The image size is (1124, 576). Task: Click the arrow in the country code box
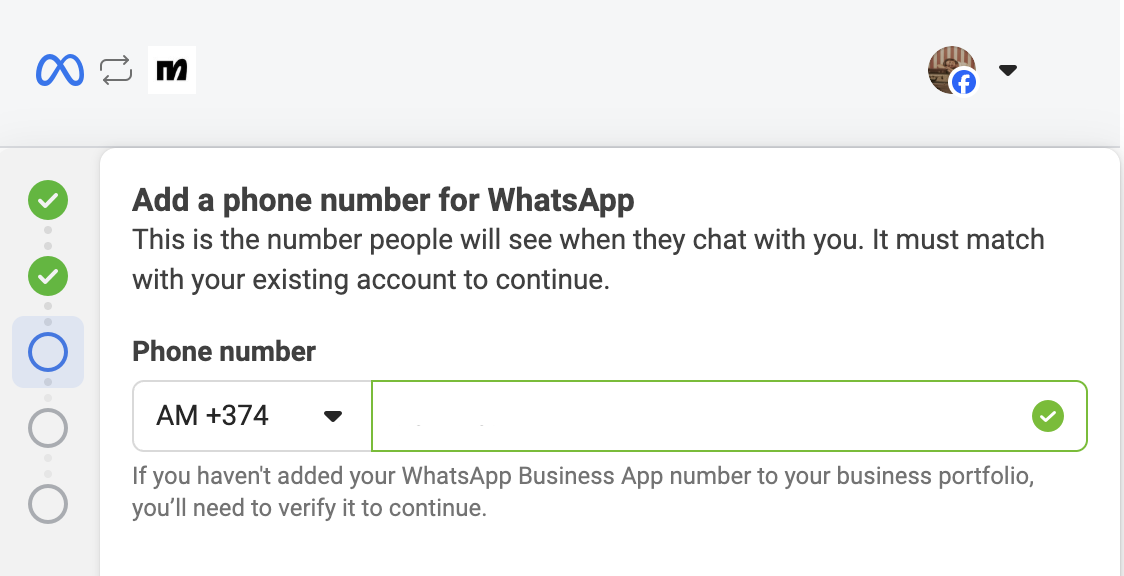coord(333,416)
